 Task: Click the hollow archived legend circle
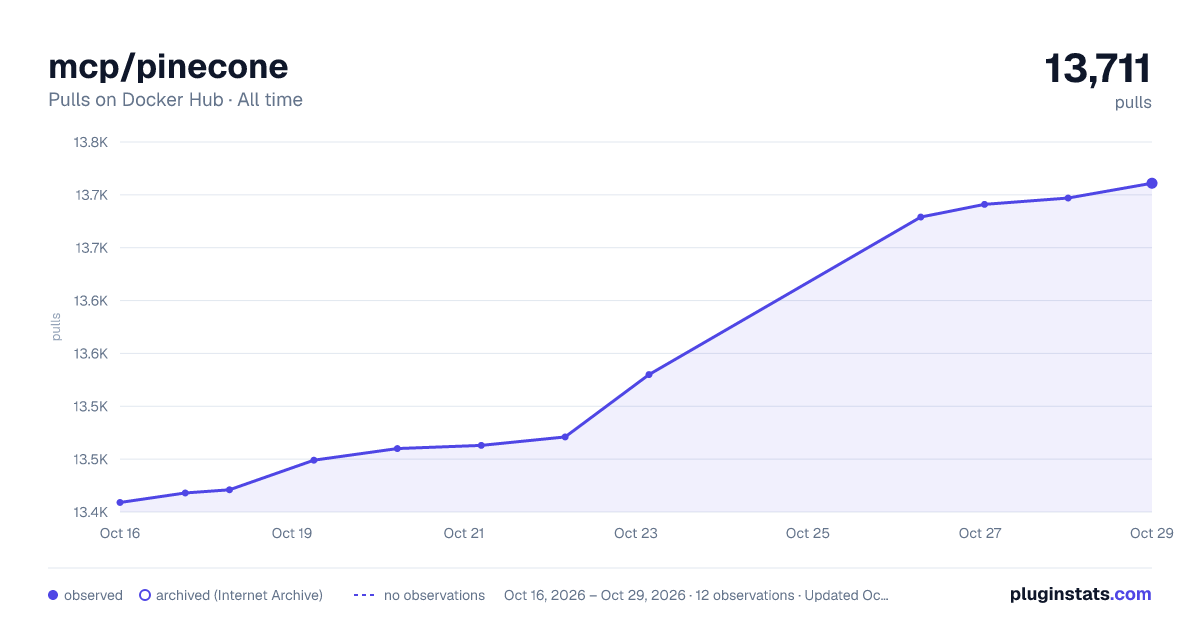[145, 595]
